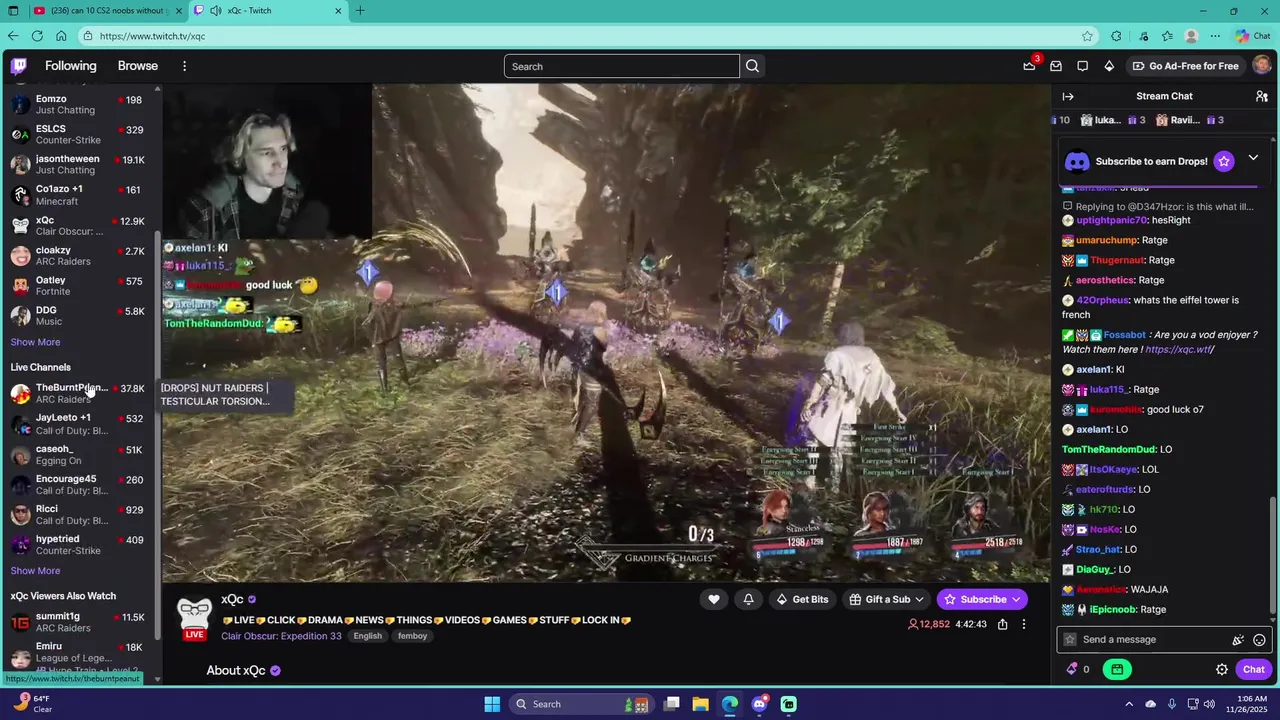Screen dimensions: 1280x720
Task: Select the xQc - Twitch browser tab
Action: tap(268, 11)
